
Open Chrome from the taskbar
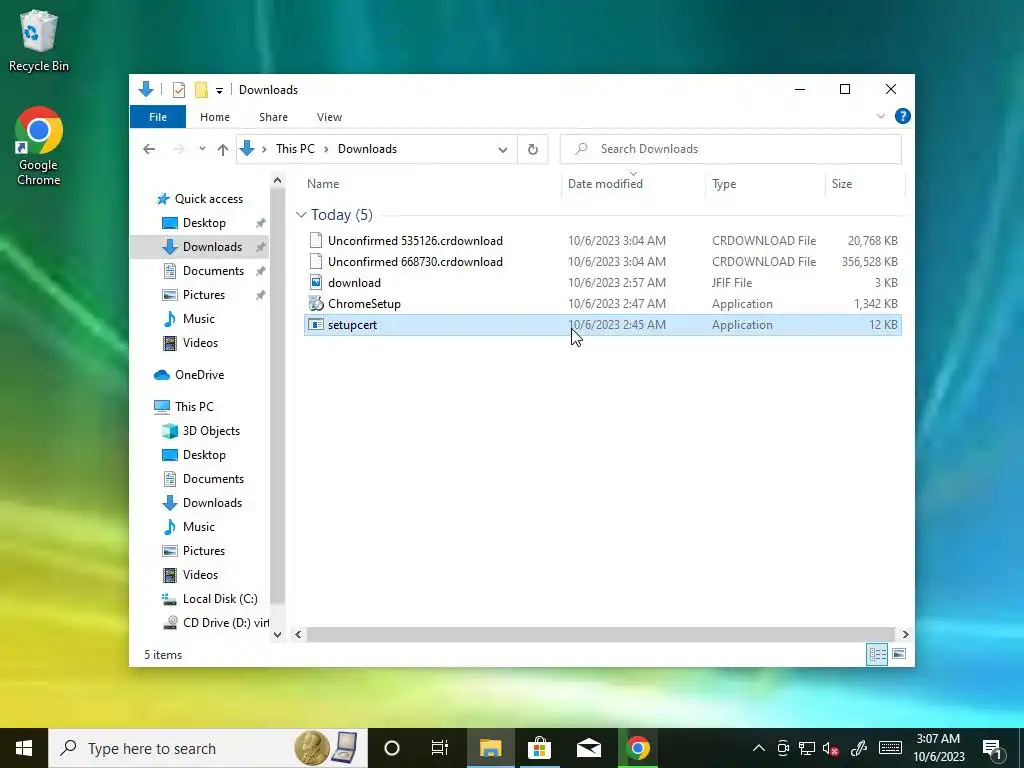638,748
